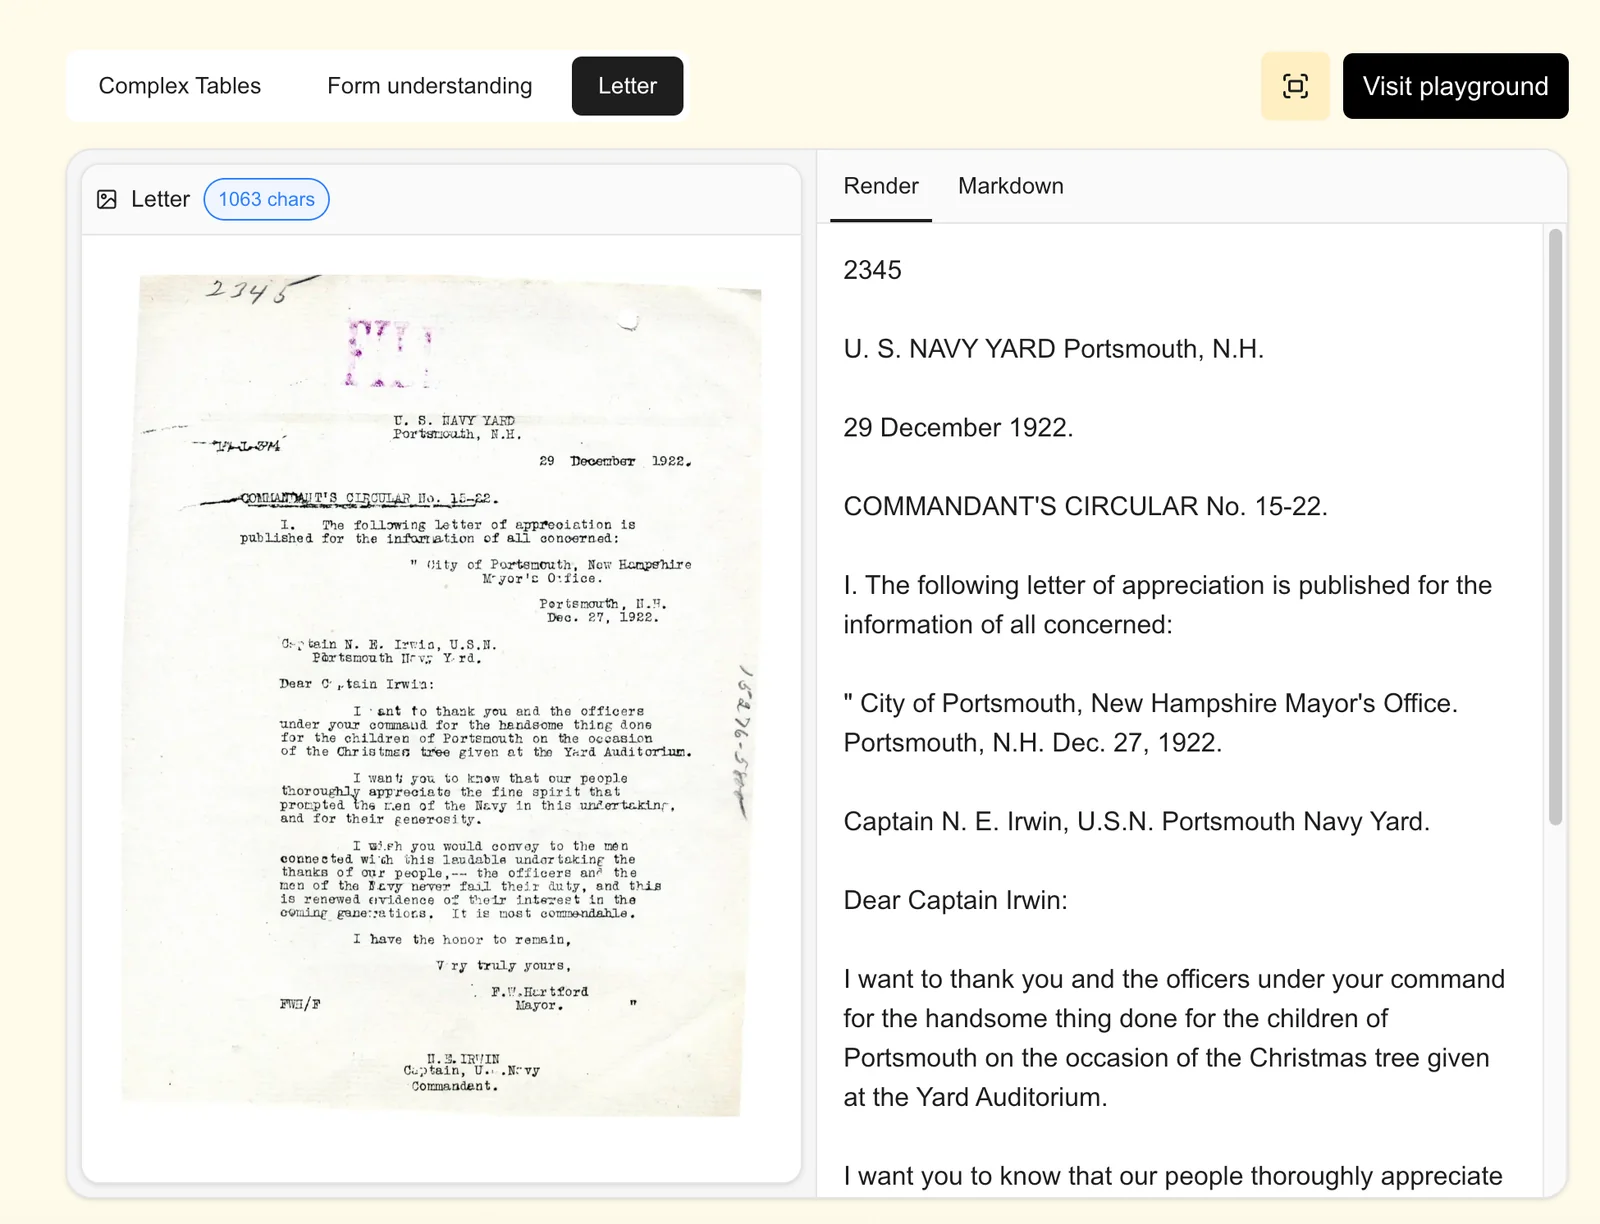Click the 1063 chars badge

(266, 199)
